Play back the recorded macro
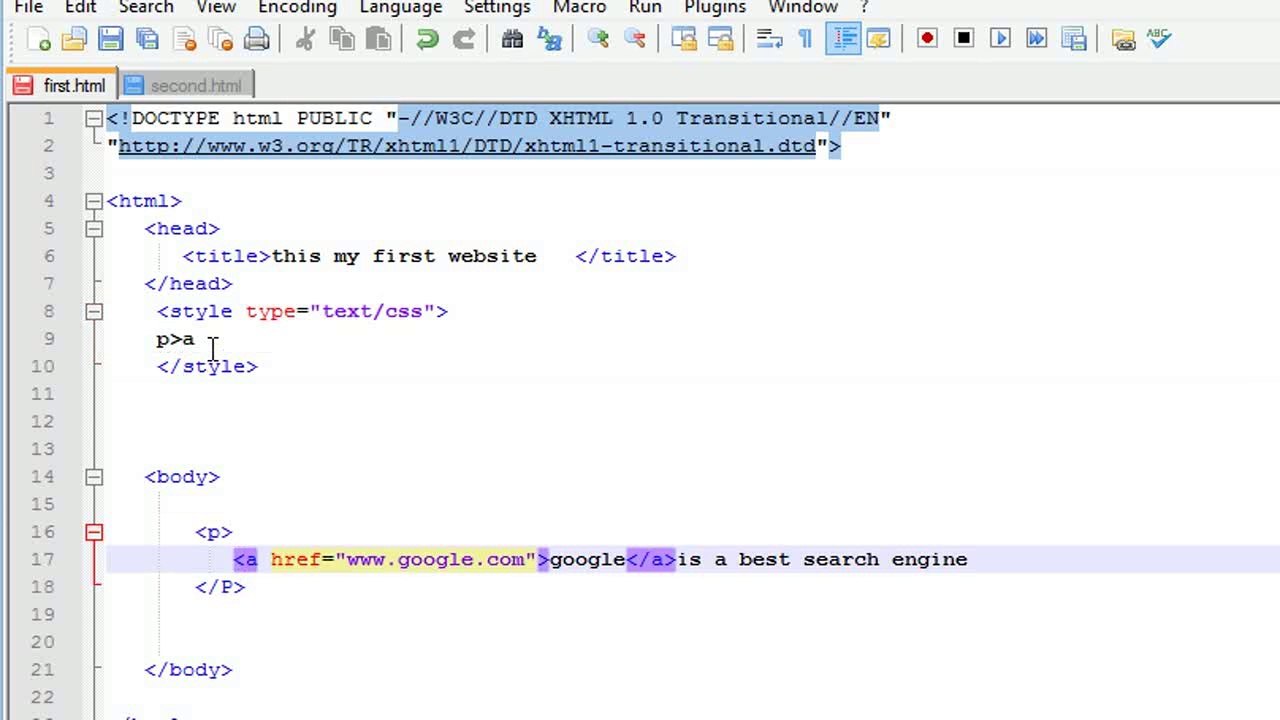Screen dimensions: 1280x720 click(1000, 39)
